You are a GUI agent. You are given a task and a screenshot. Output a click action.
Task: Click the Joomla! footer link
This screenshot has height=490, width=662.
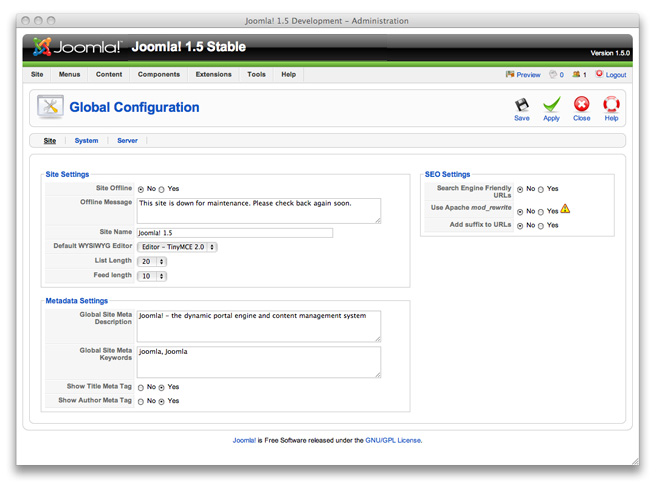[x=244, y=440]
